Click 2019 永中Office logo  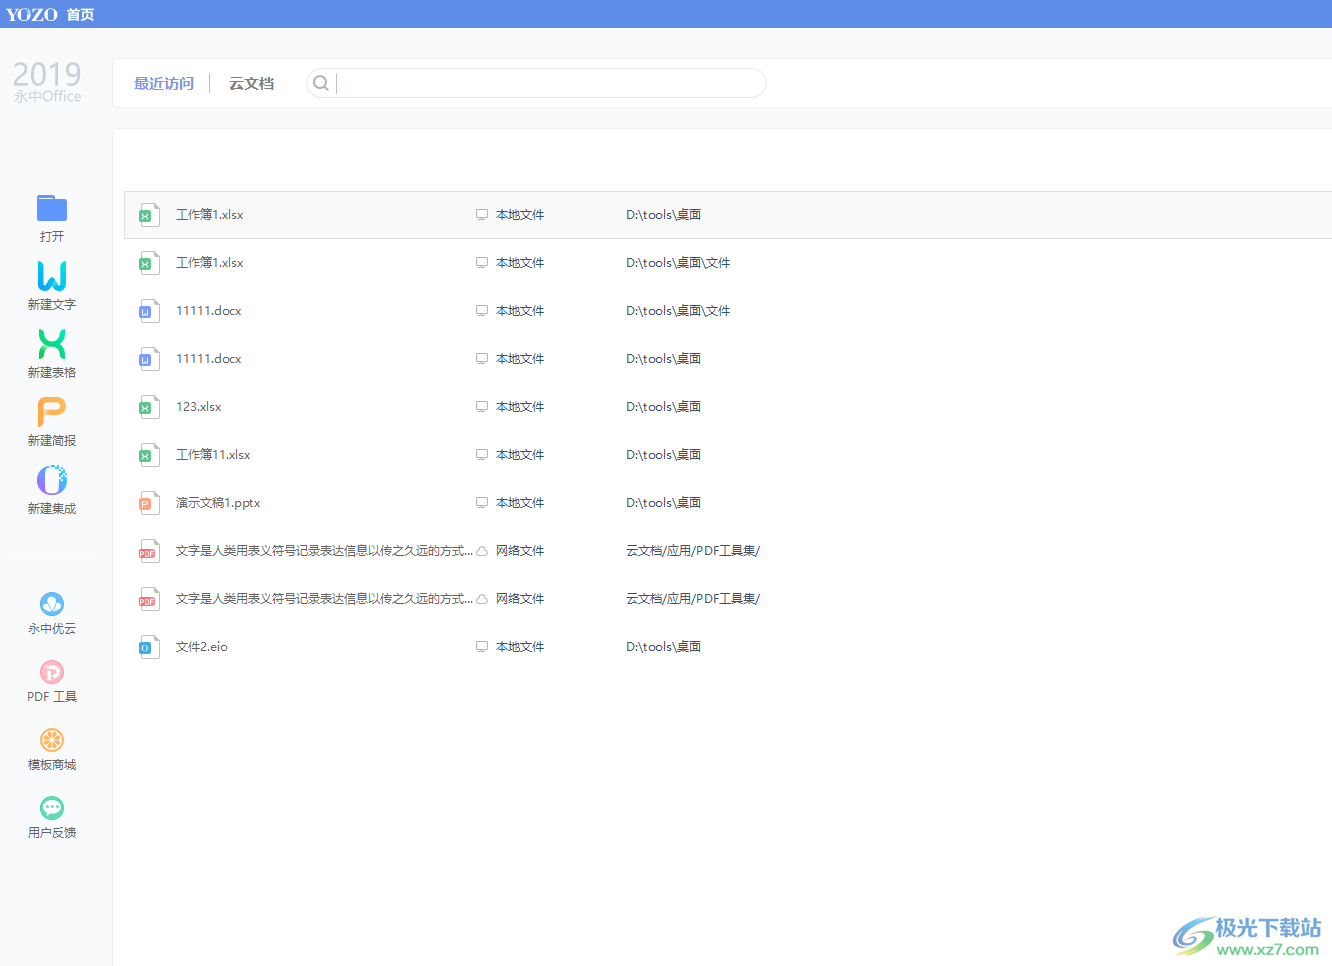coord(47,81)
